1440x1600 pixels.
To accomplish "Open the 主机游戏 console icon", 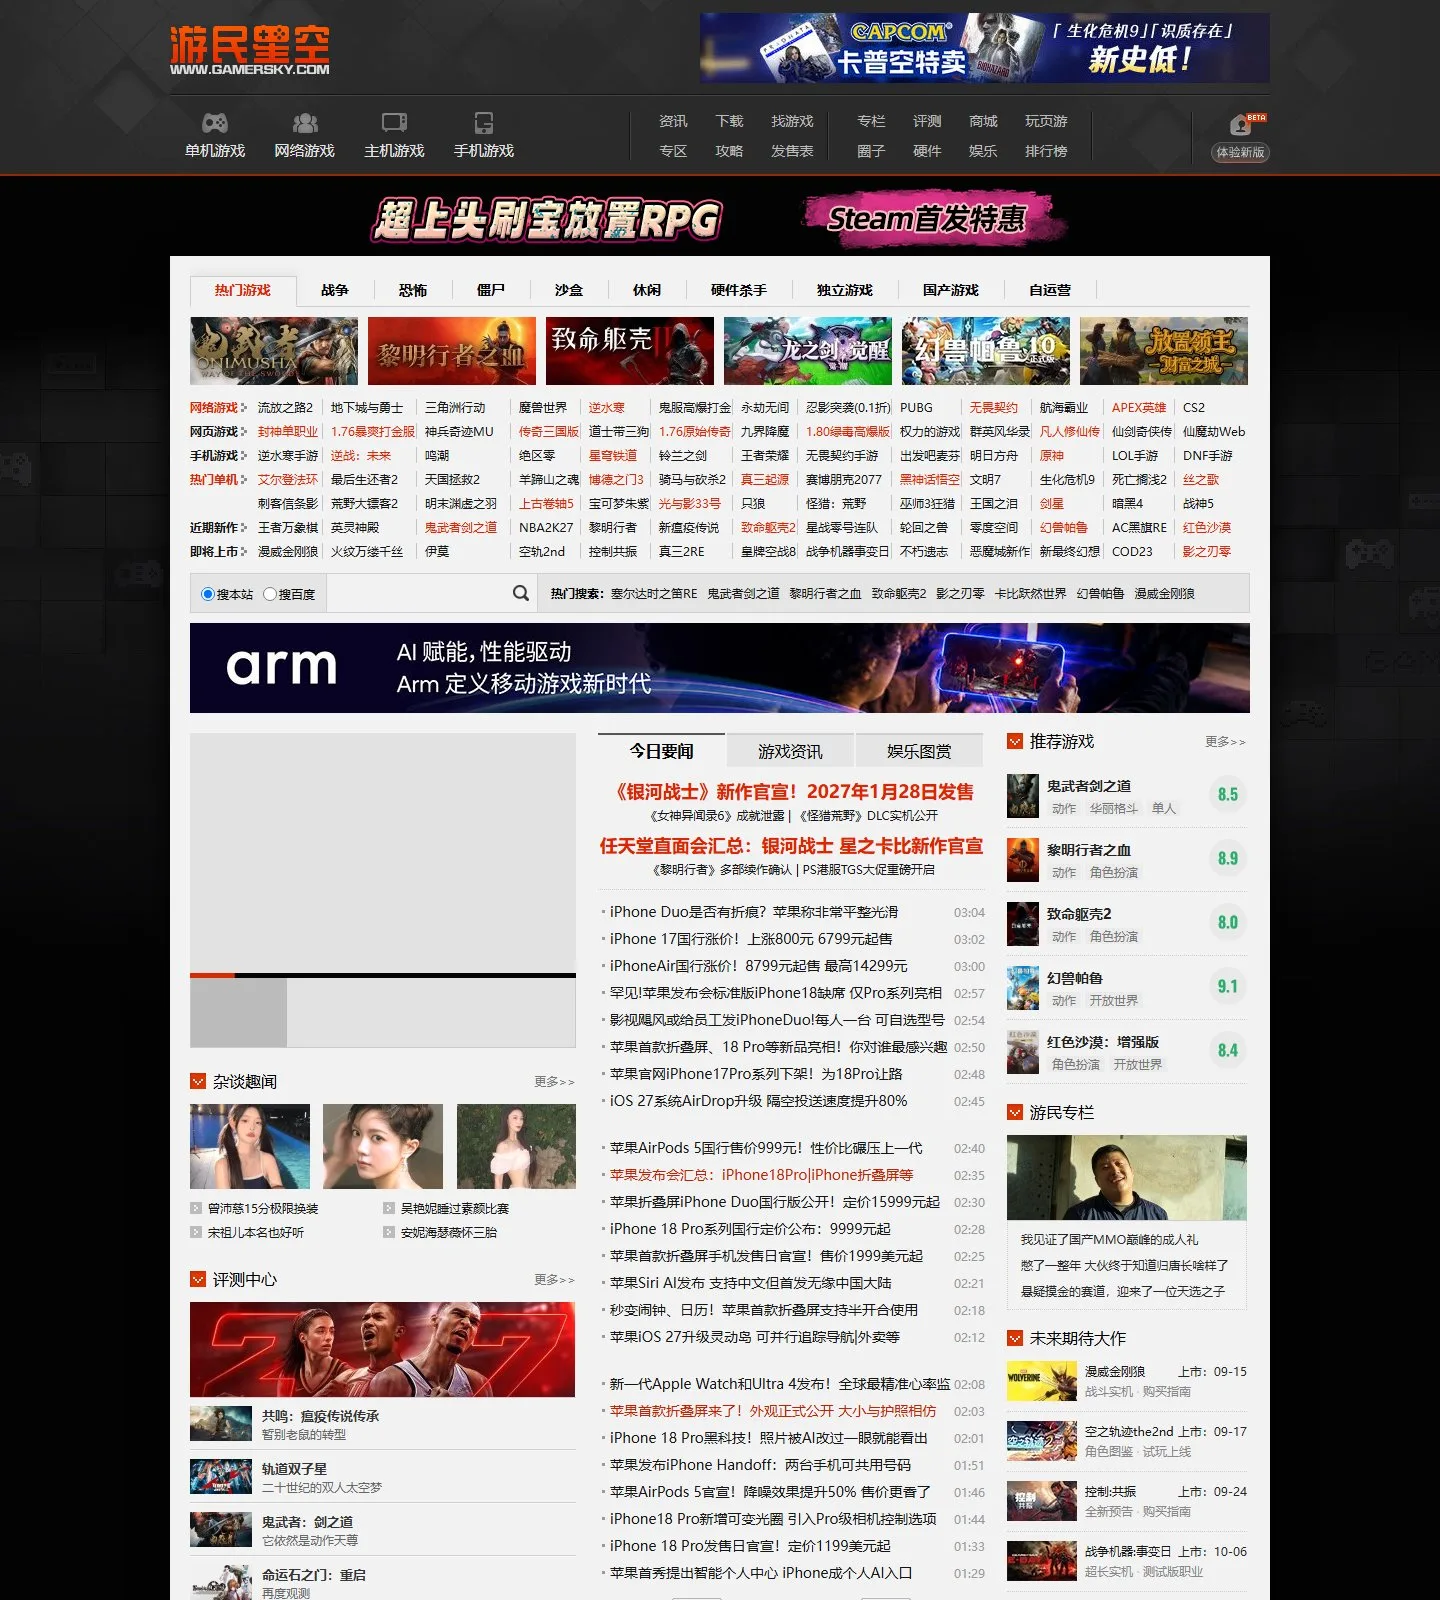I will tap(394, 123).
